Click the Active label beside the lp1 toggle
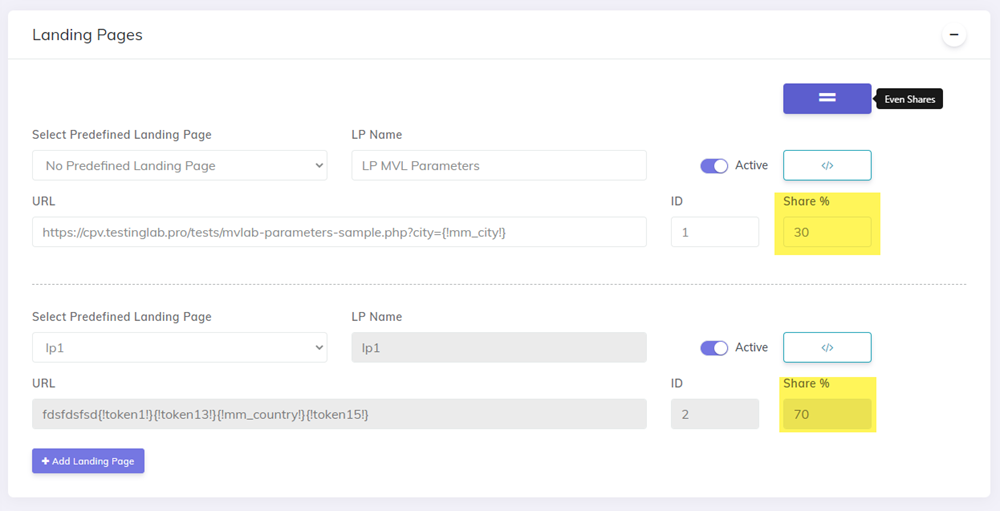Viewport: 1000px width, 511px height. click(x=751, y=347)
